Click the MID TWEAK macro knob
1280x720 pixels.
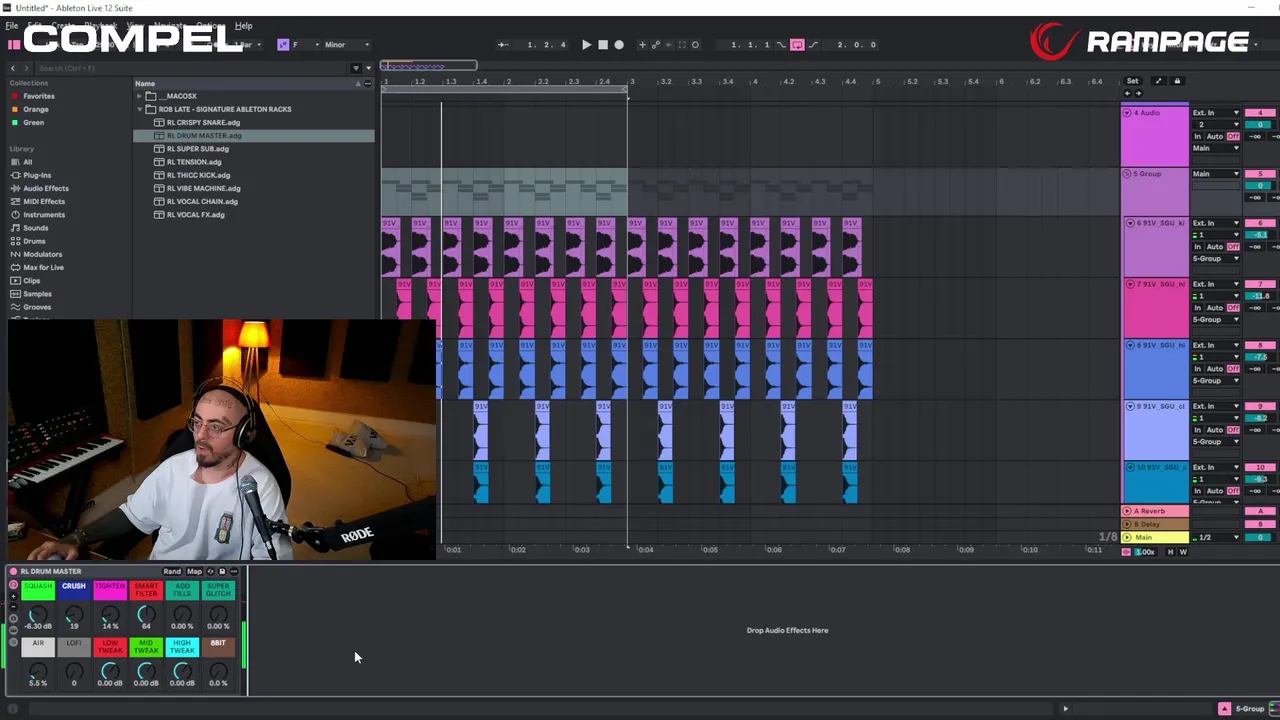click(146, 671)
